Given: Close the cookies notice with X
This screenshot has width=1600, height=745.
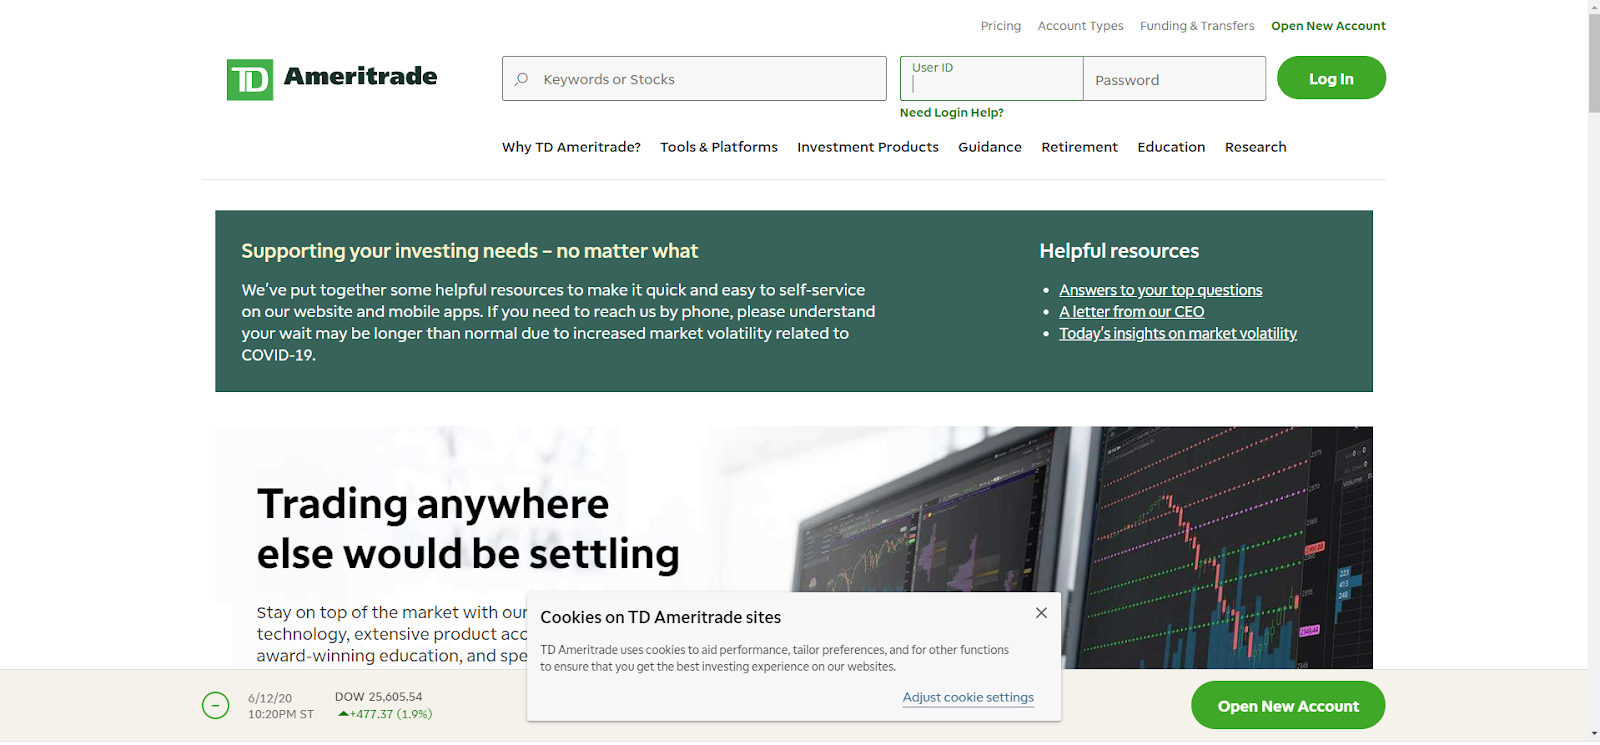Looking at the screenshot, I should point(1041,613).
